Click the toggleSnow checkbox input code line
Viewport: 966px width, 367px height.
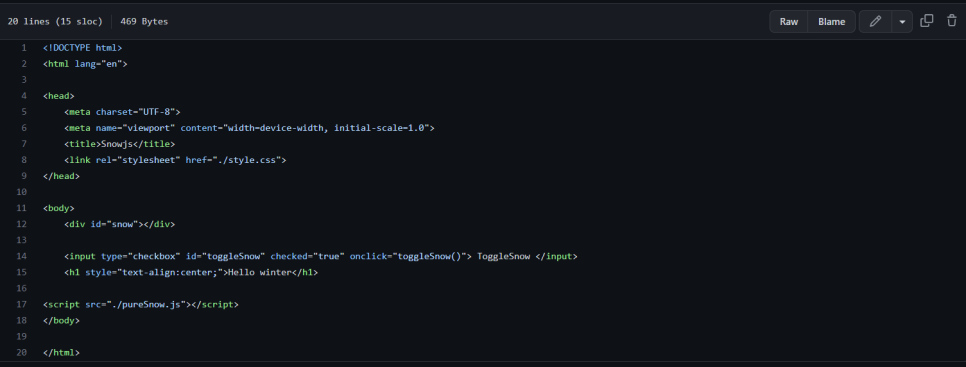click(320, 256)
